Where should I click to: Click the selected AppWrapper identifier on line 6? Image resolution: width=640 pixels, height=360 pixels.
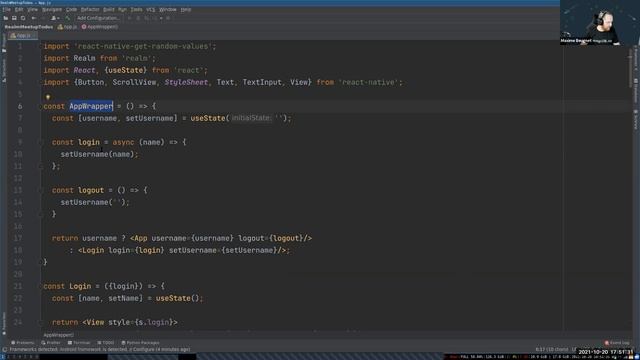(91, 106)
